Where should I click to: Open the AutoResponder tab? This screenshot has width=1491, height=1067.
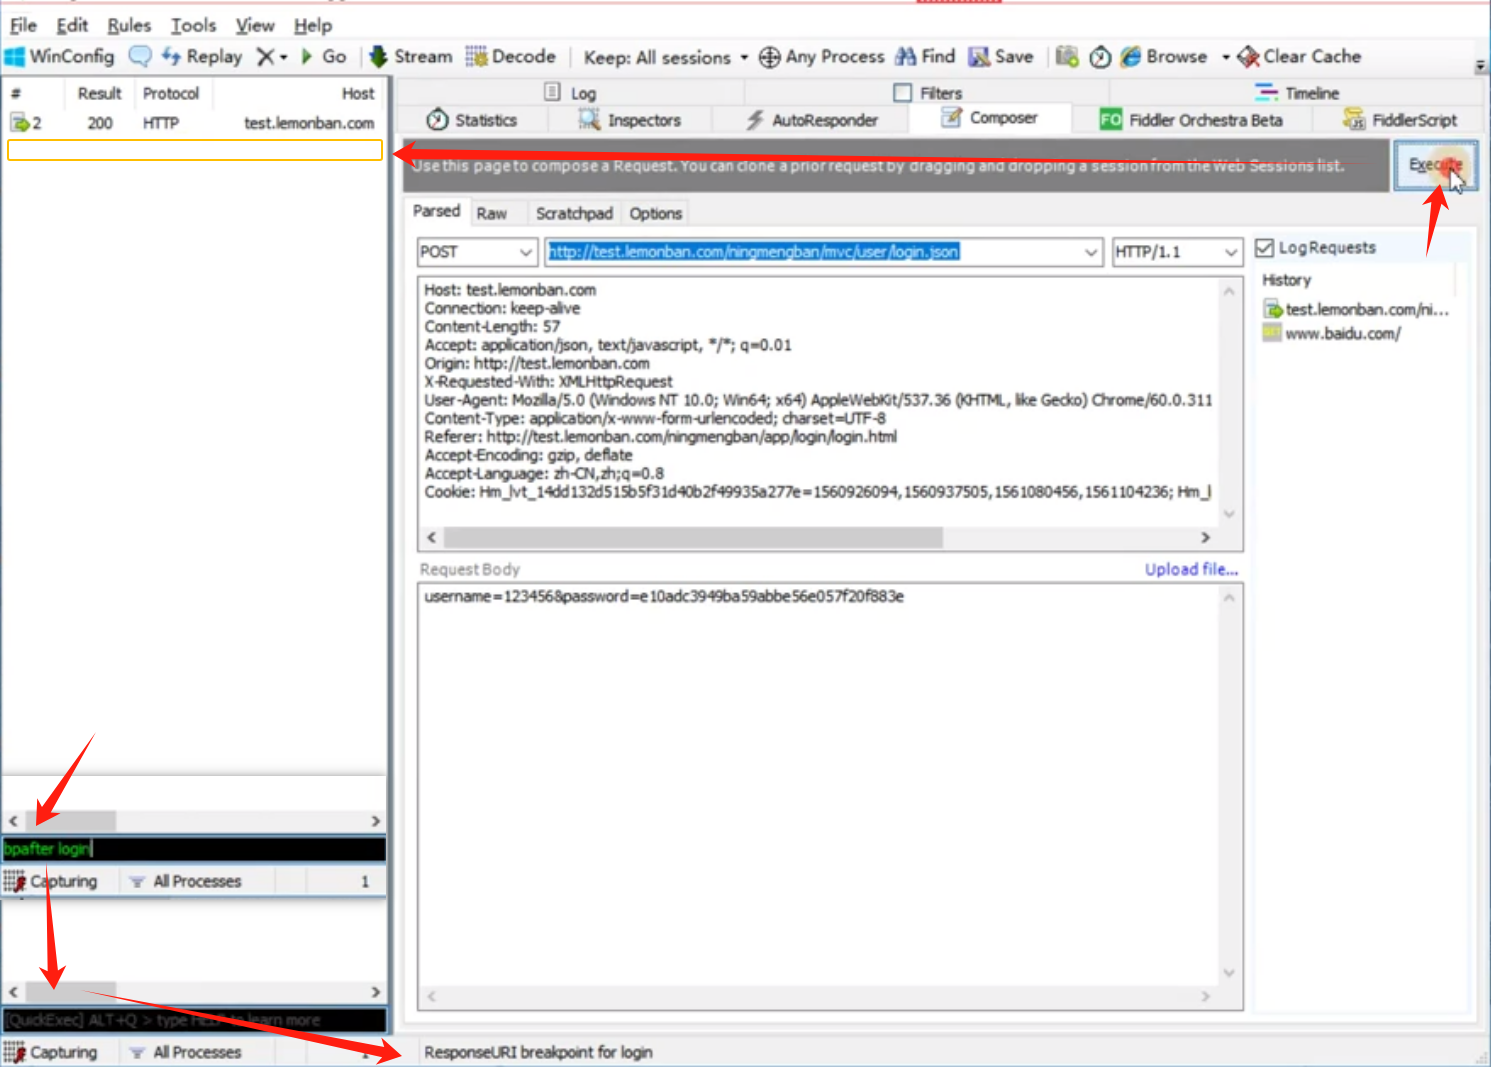pos(812,120)
